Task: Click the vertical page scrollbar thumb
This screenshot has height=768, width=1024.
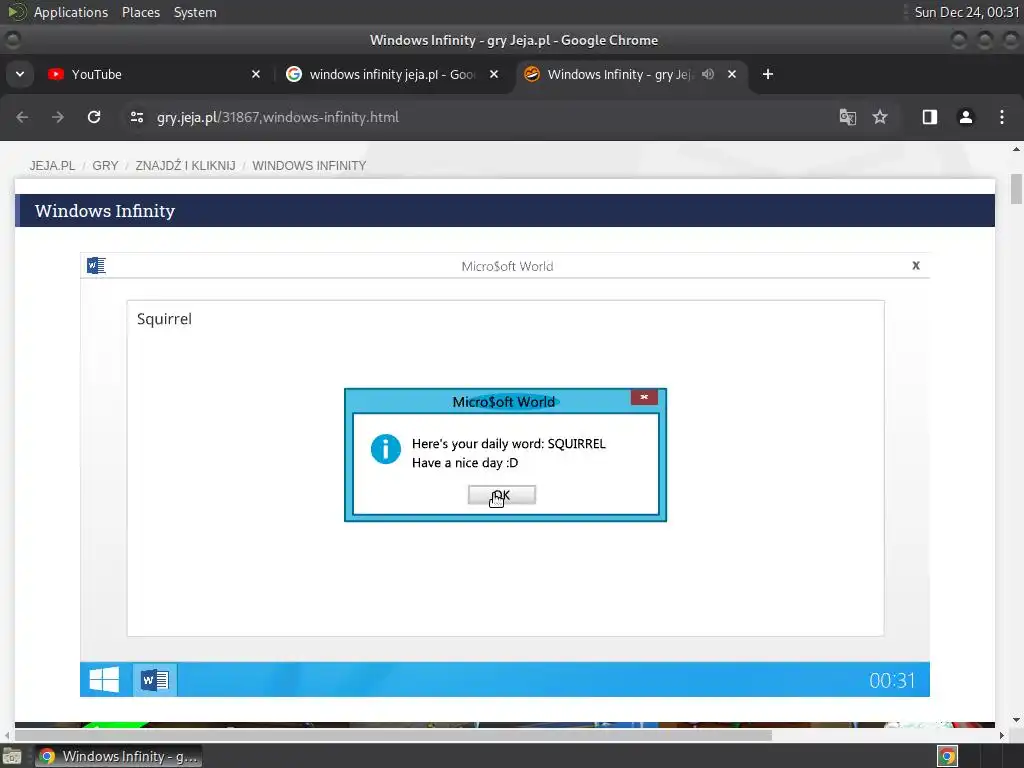Action: pyautogui.click(x=1016, y=189)
